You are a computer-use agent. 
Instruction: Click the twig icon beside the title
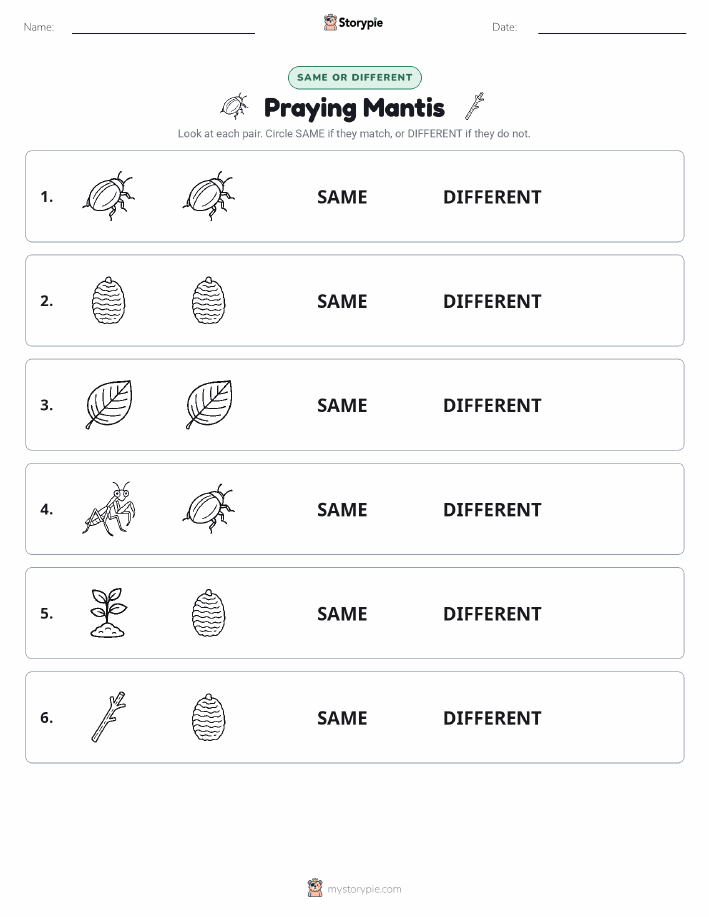[474, 106]
